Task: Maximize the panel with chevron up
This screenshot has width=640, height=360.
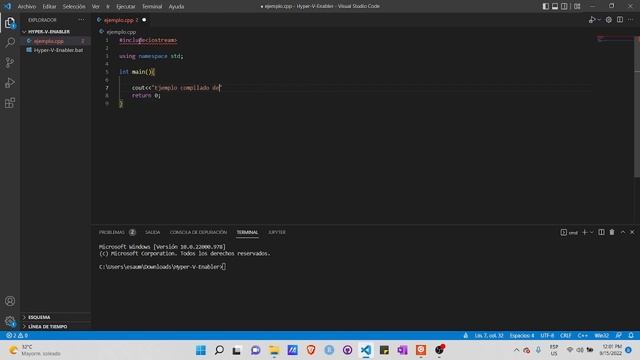Action: click(x=623, y=232)
